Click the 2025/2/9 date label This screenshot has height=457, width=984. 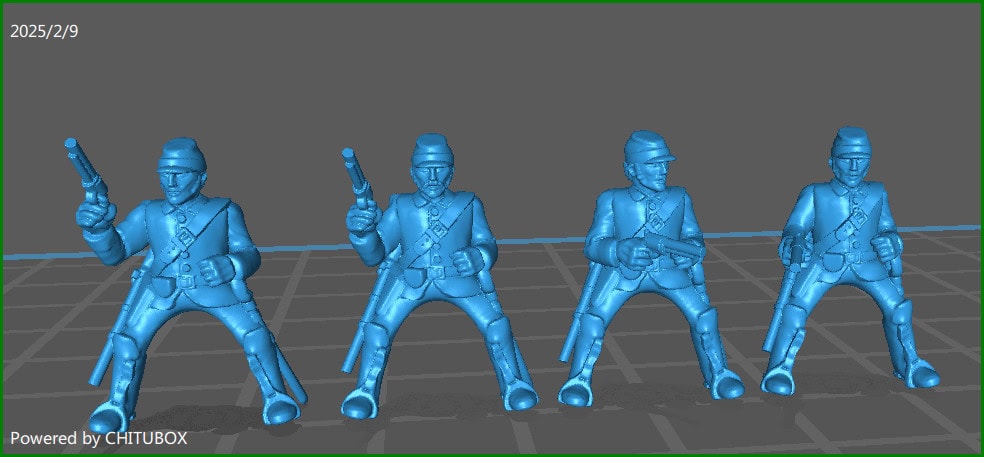[x=44, y=32]
